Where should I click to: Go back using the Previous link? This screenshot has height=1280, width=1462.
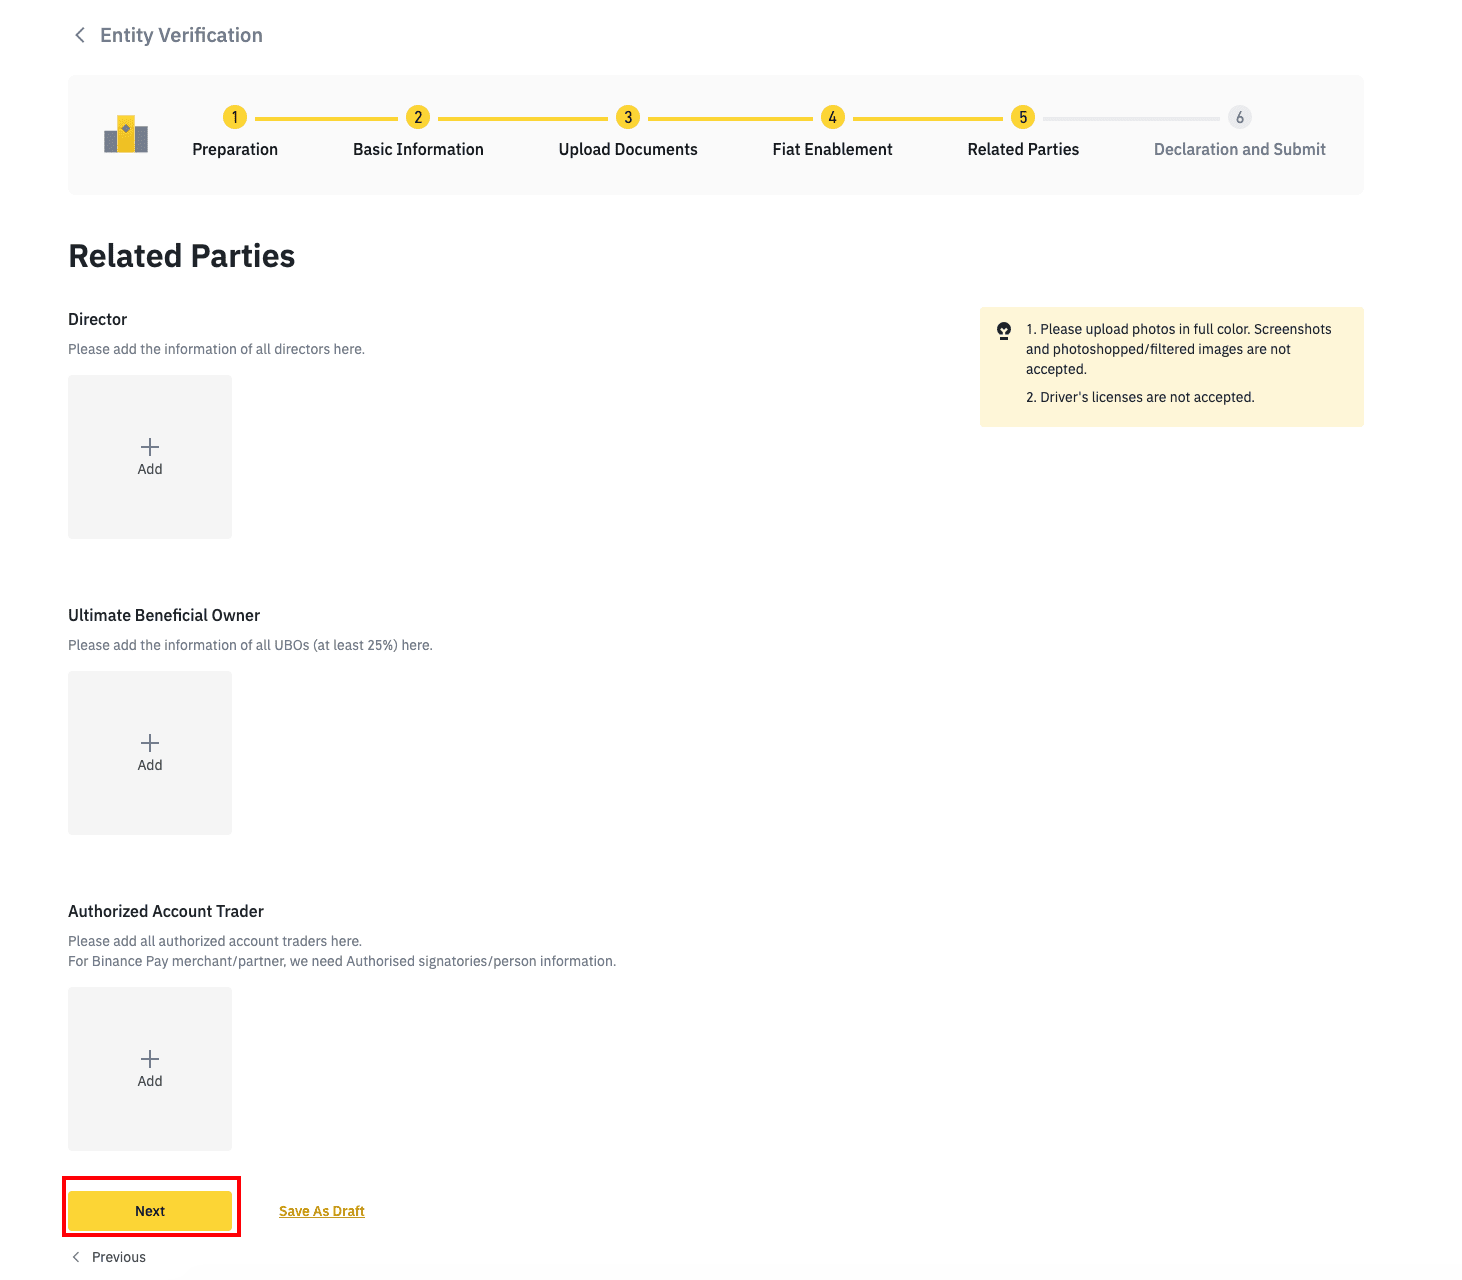(x=119, y=1257)
